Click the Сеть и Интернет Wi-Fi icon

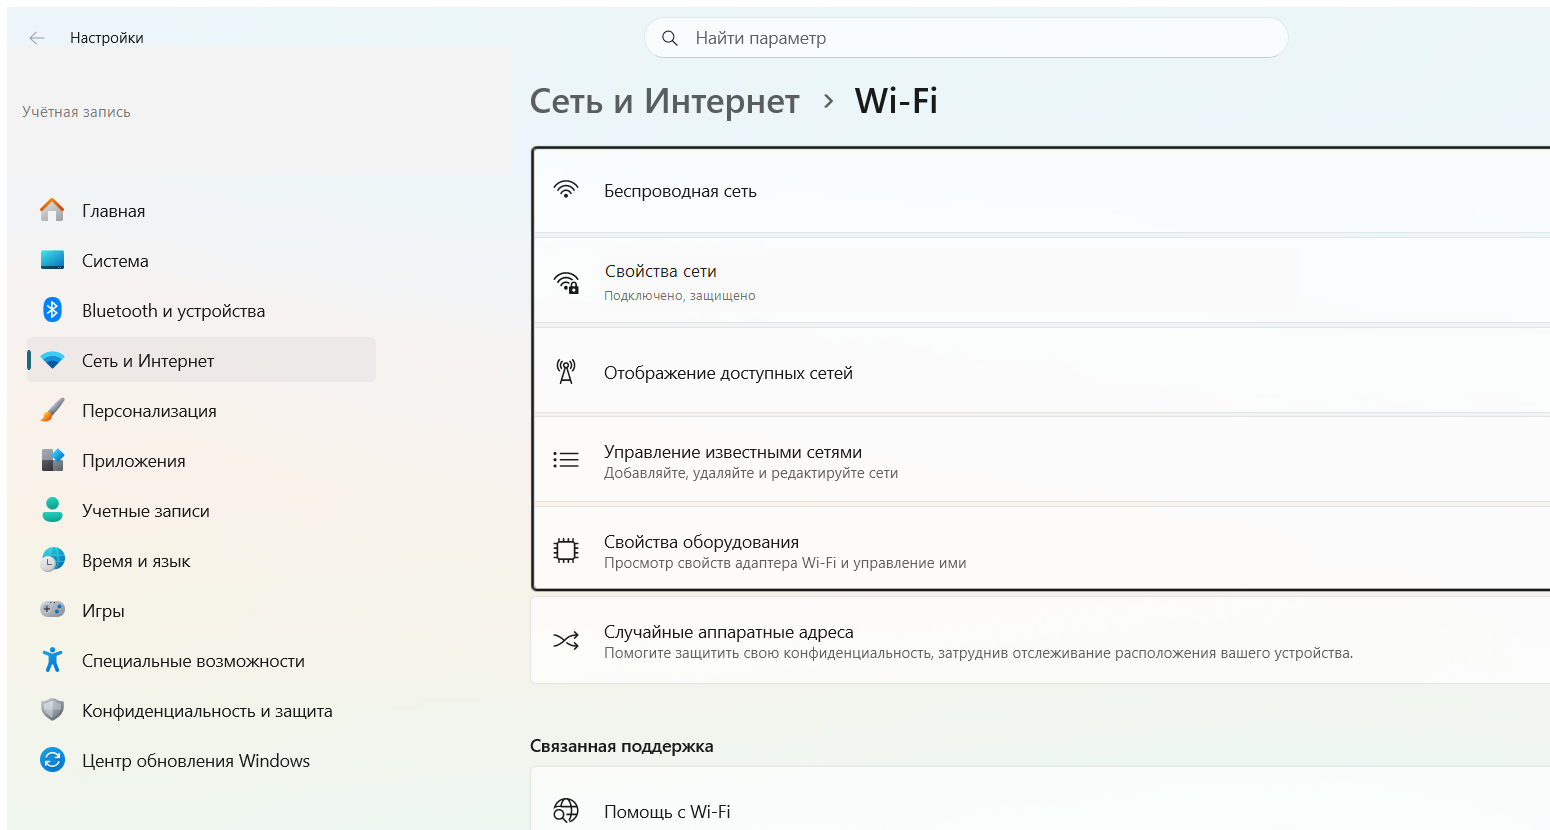pos(52,360)
